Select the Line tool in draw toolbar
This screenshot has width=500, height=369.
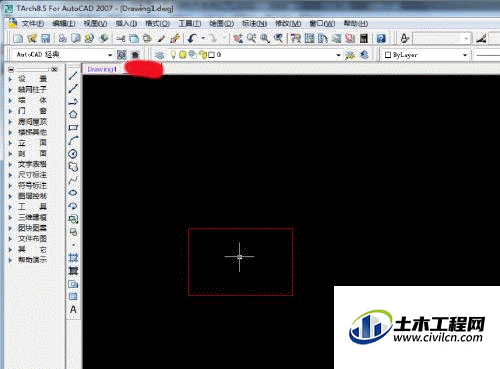pos(73,76)
